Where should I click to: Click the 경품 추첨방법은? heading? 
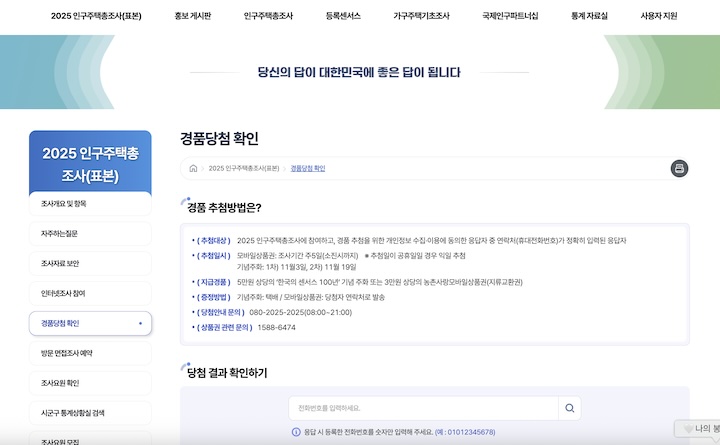click(x=224, y=208)
